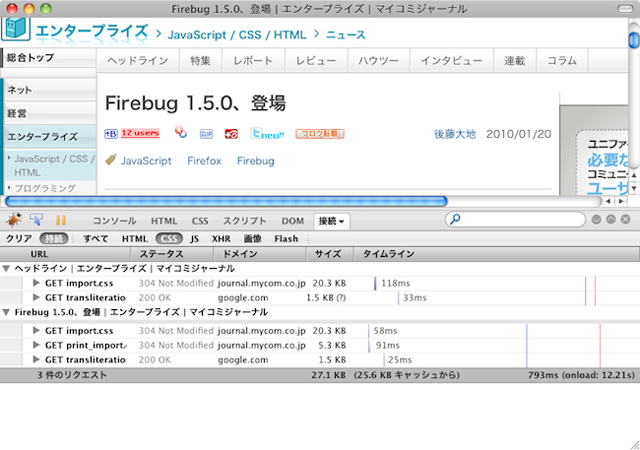Click the magnifier icon in search box
The height and width of the screenshot is (450, 640).
tap(455, 219)
